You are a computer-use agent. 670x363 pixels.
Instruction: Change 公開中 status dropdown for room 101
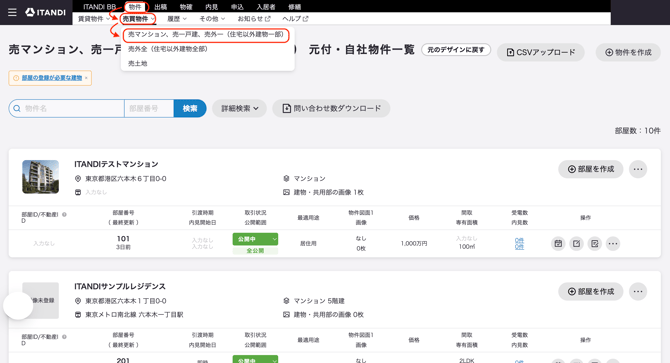coord(255,239)
